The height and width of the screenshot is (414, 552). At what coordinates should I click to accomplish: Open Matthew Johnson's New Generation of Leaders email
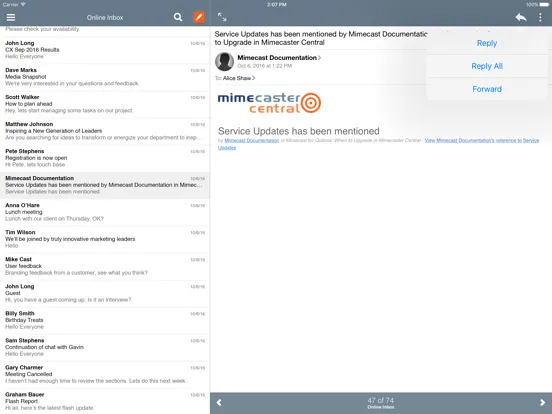click(105, 131)
